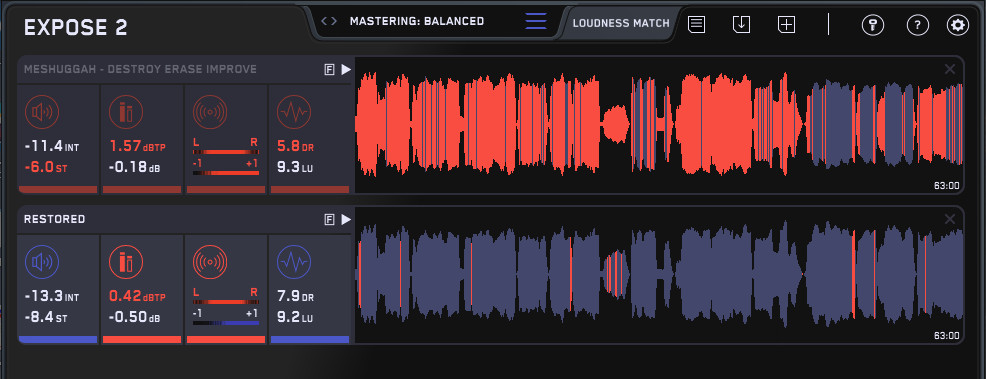Image resolution: width=986 pixels, height=379 pixels.
Task: Select dynamic range waveform icon on Meshuggah track
Action: point(294,113)
